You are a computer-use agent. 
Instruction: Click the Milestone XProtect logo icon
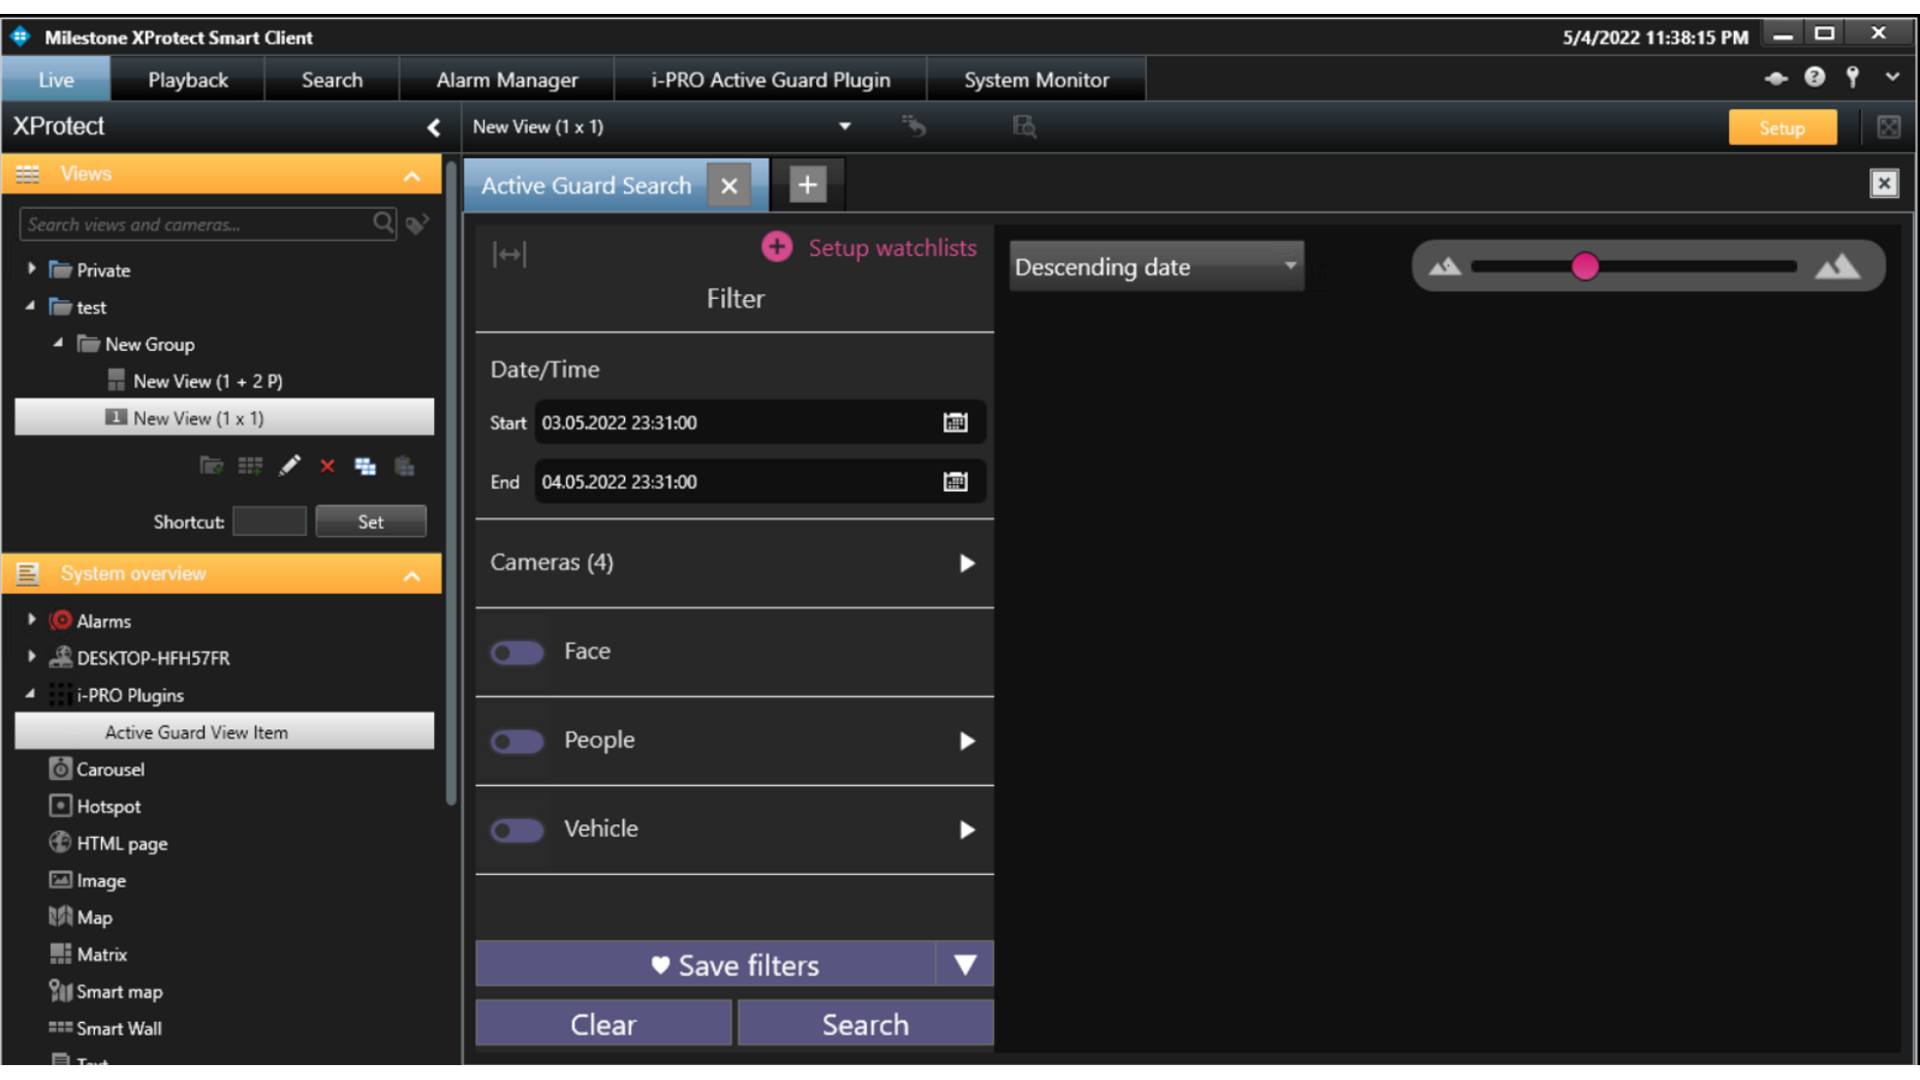[20, 37]
